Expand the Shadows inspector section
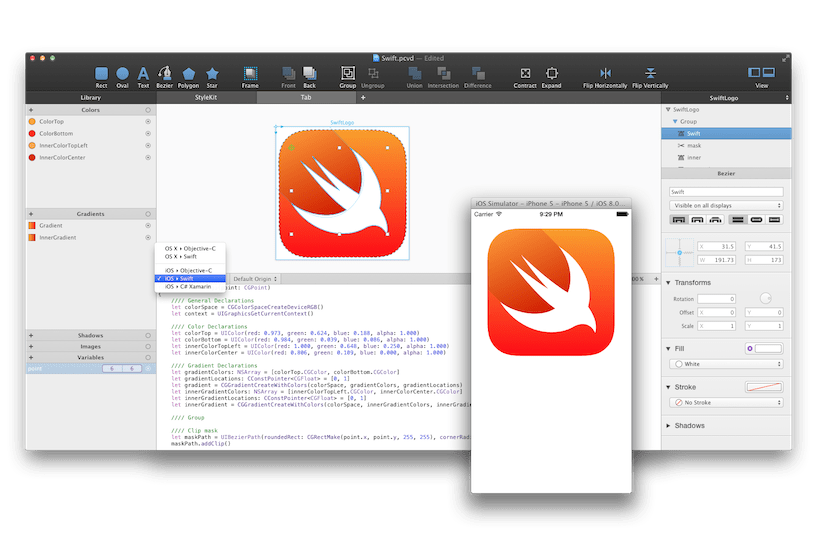This screenshot has width=823, height=550. (668, 426)
